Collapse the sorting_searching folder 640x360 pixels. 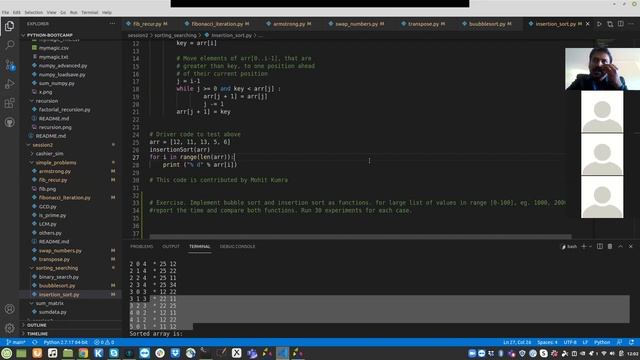point(56,268)
